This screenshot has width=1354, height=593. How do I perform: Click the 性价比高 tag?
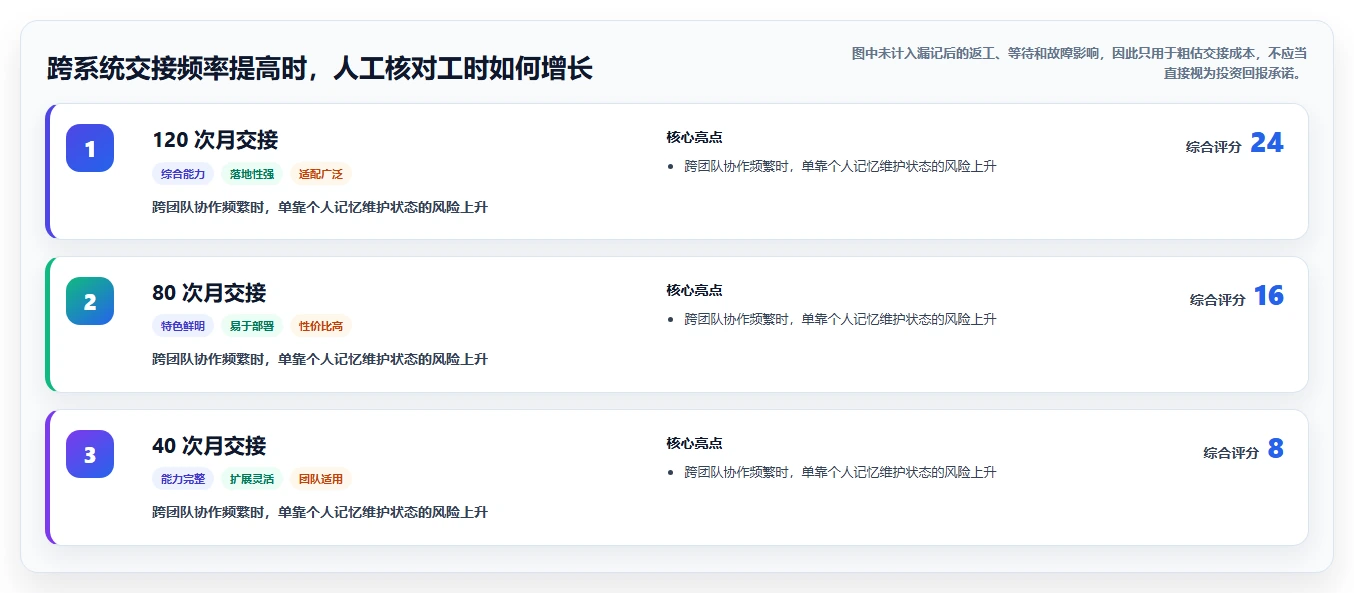pos(321,326)
